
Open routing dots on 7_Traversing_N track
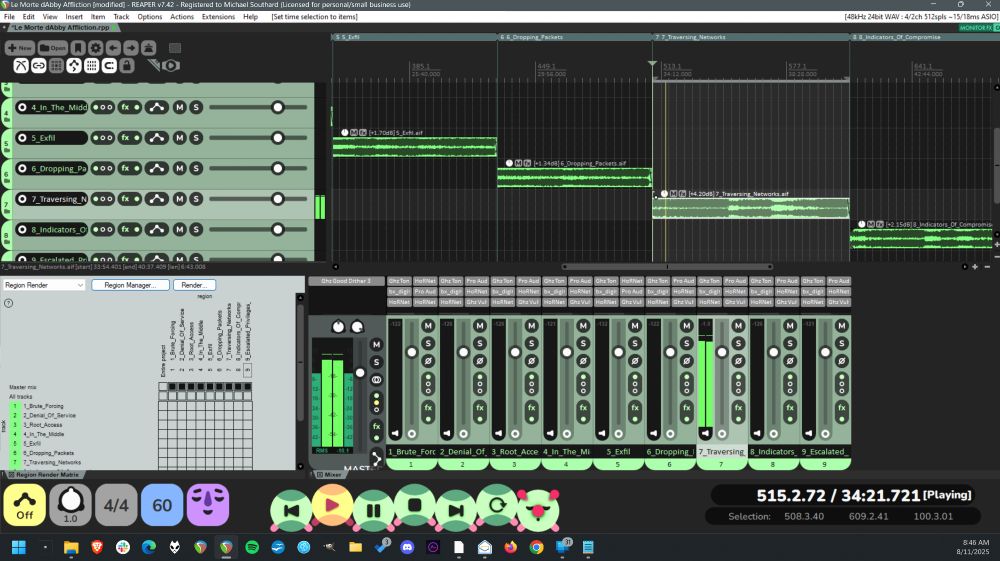[103, 199]
